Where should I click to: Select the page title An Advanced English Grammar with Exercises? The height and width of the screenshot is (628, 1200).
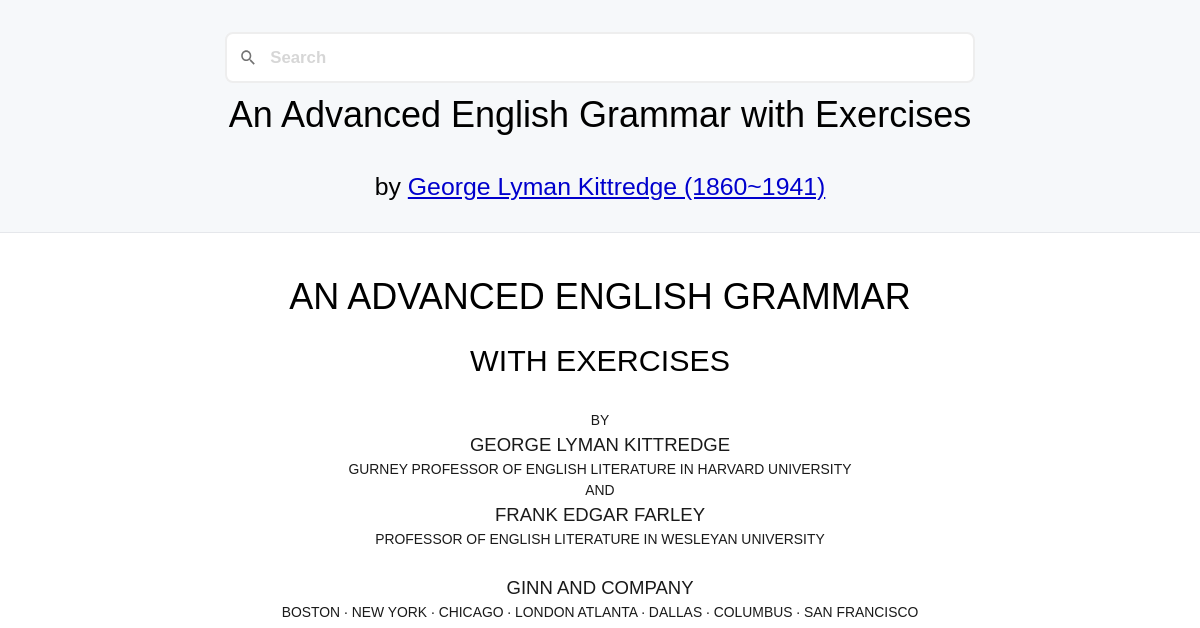click(x=600, y=115)
